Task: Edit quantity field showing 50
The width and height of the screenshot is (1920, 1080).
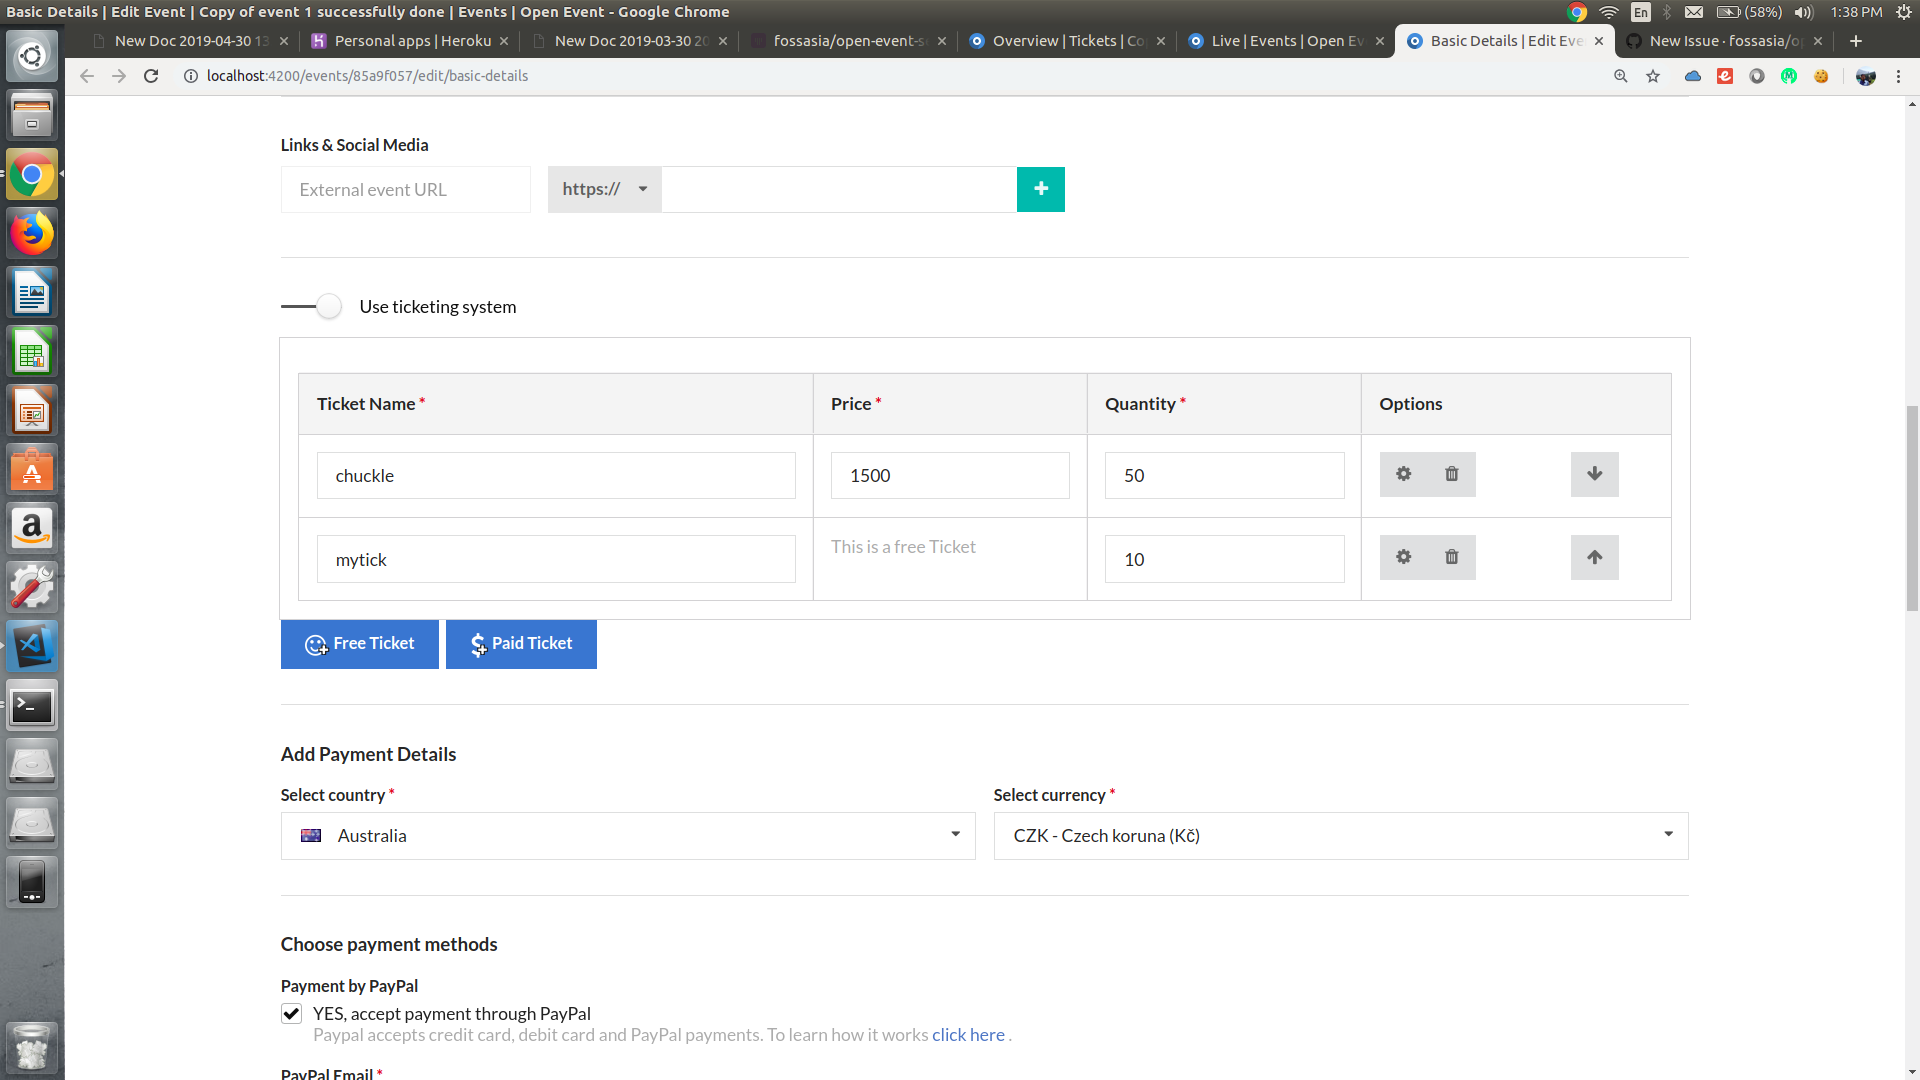Action: pyautogui.click(x=1224, y=475)
